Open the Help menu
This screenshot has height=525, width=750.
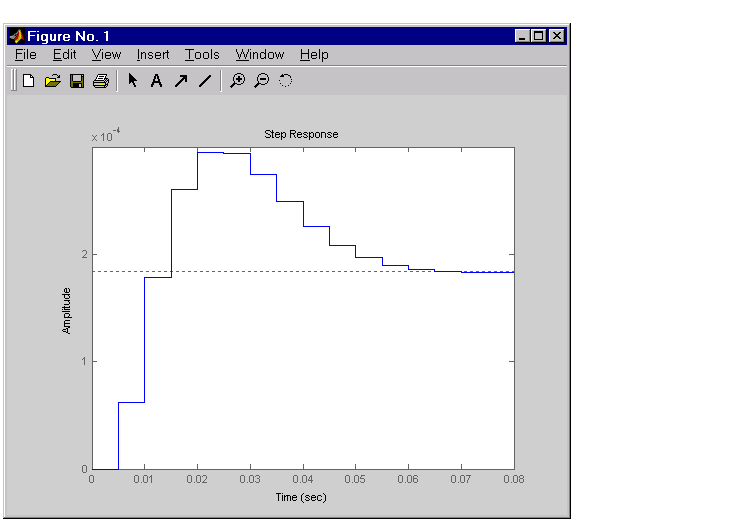pyautogui.click(x=314, y=55)
